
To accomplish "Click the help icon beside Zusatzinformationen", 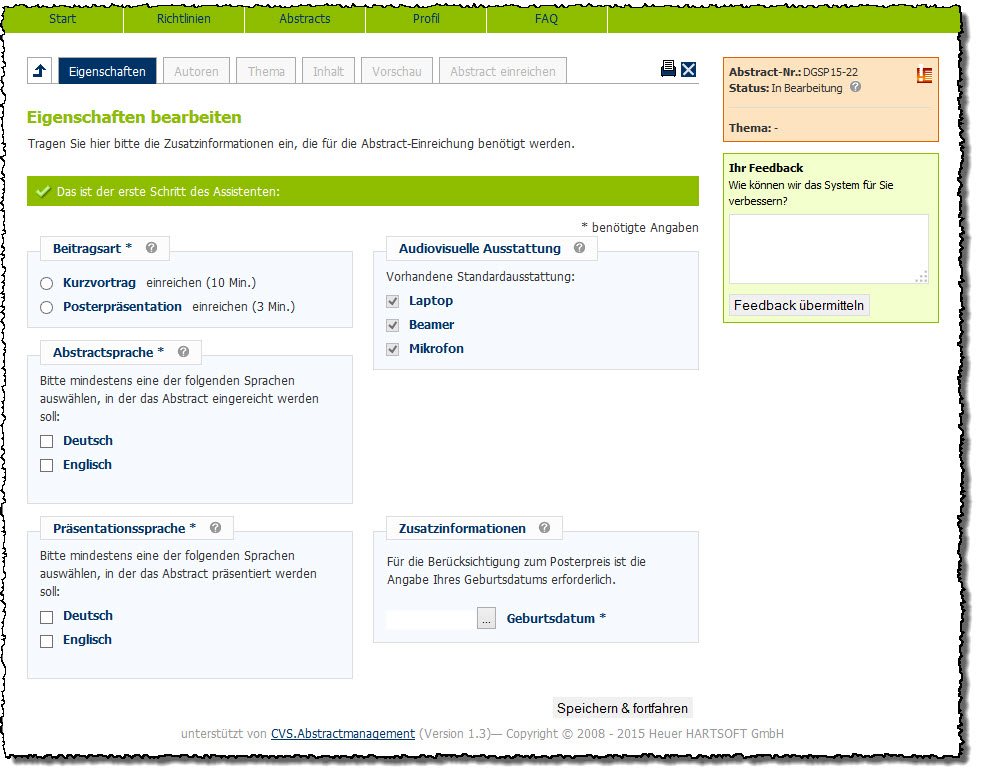I will coord(544,528).
